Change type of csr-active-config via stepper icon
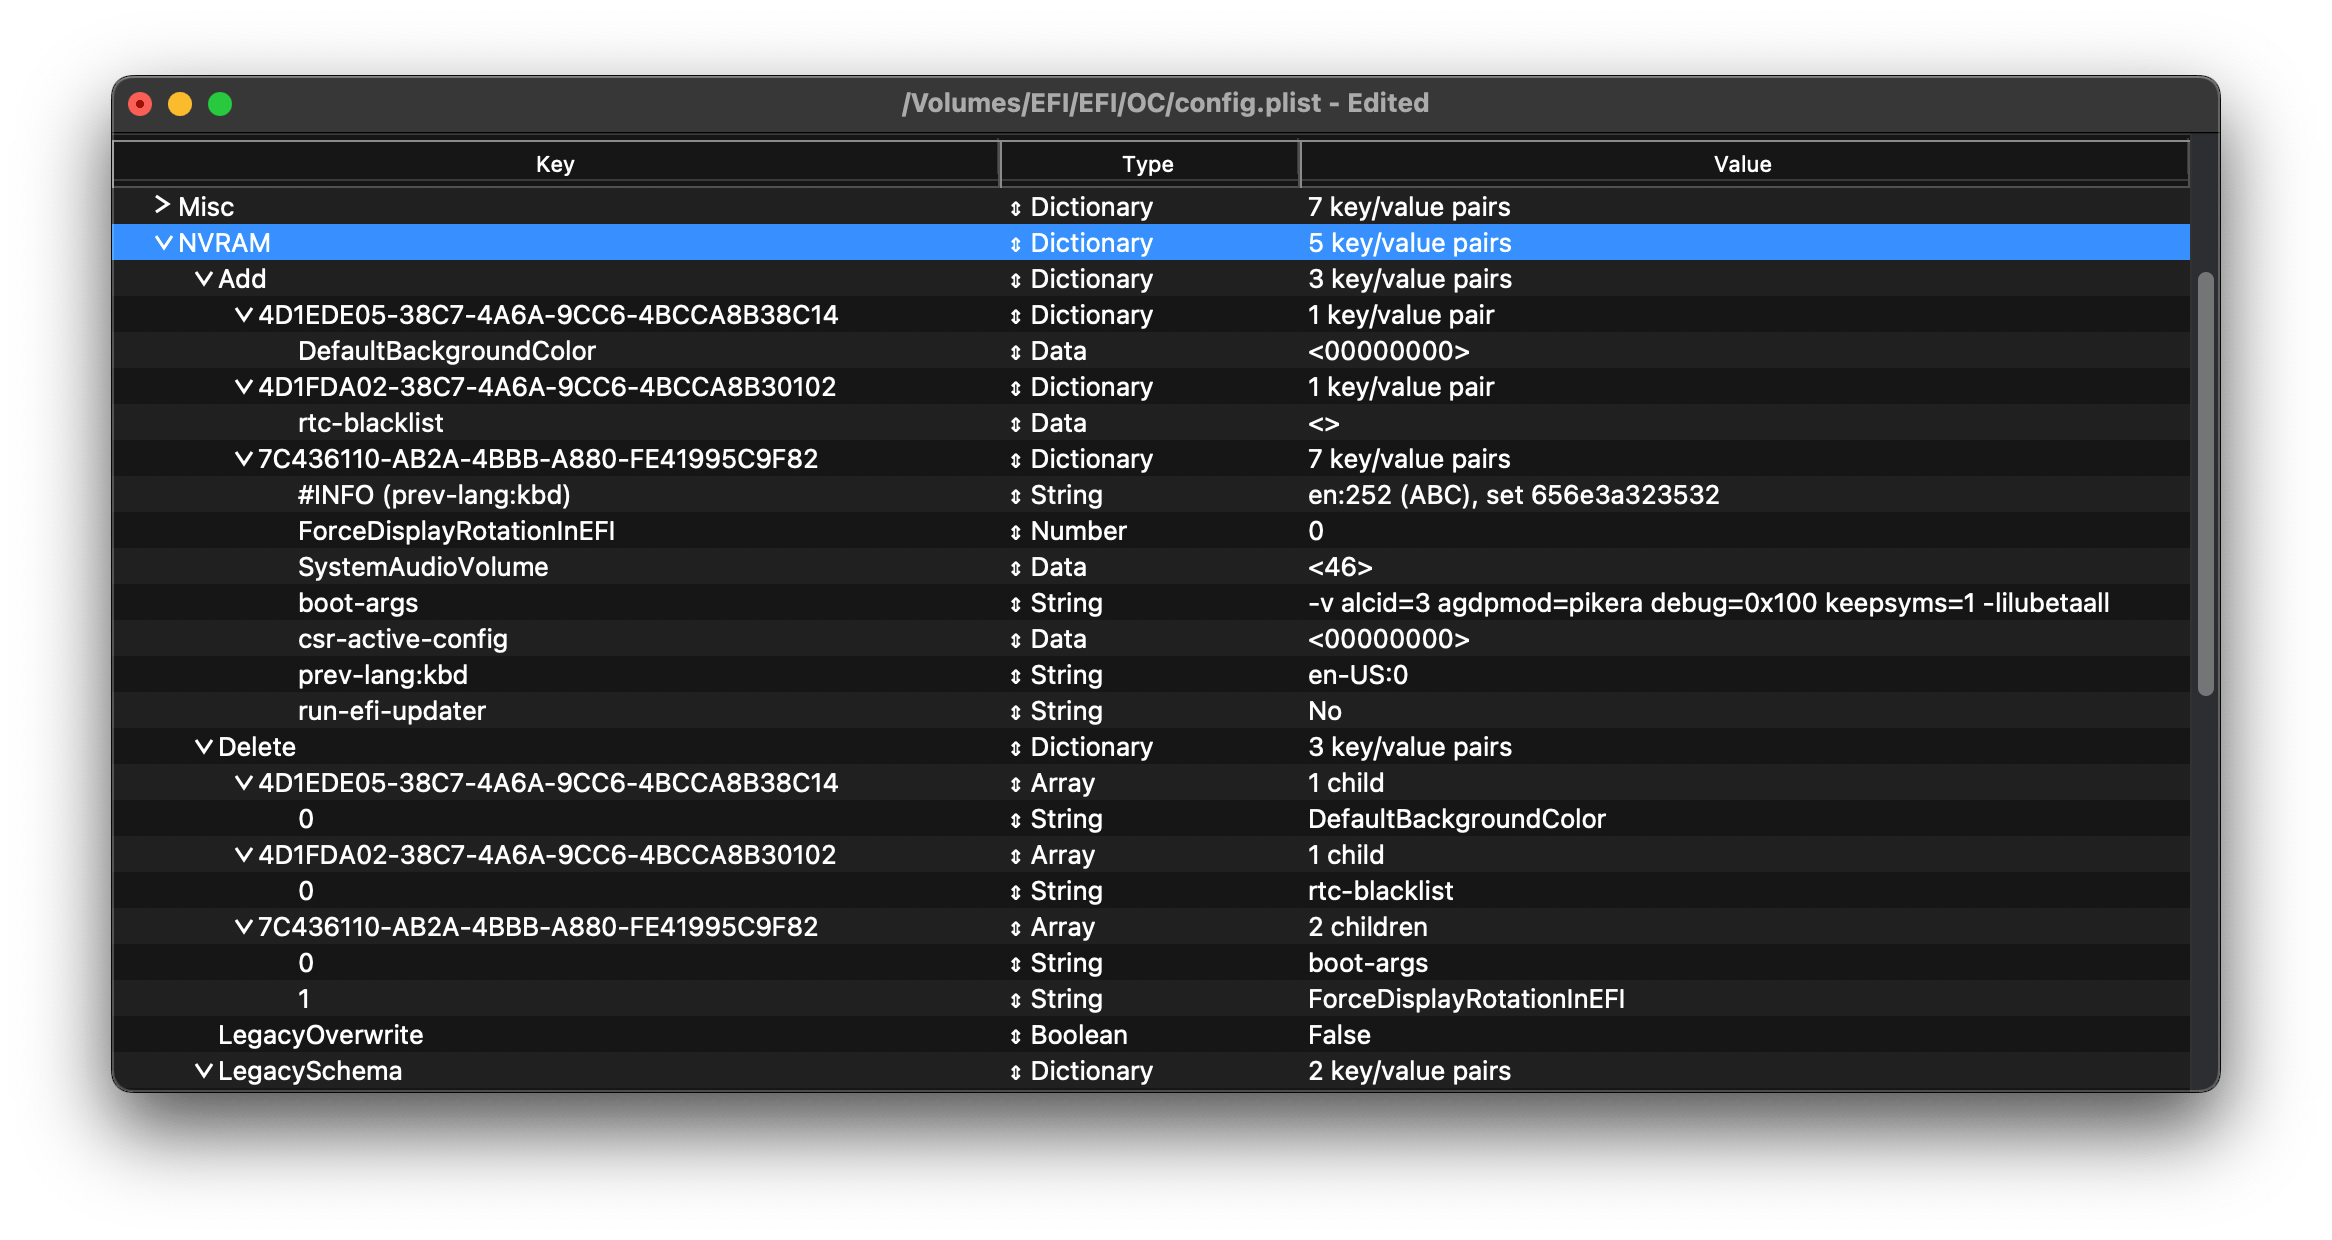This screenshot has width=2332, height=1240. [1015, 640]
